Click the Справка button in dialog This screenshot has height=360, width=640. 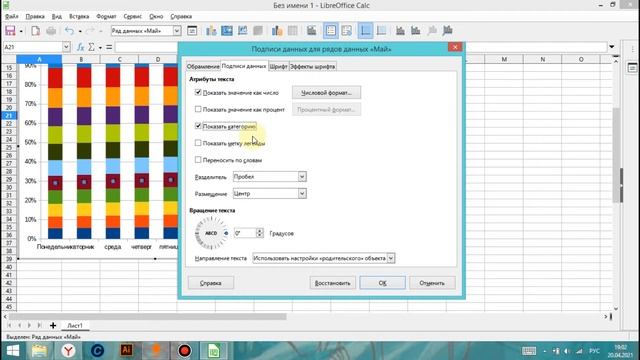(211, 283)
